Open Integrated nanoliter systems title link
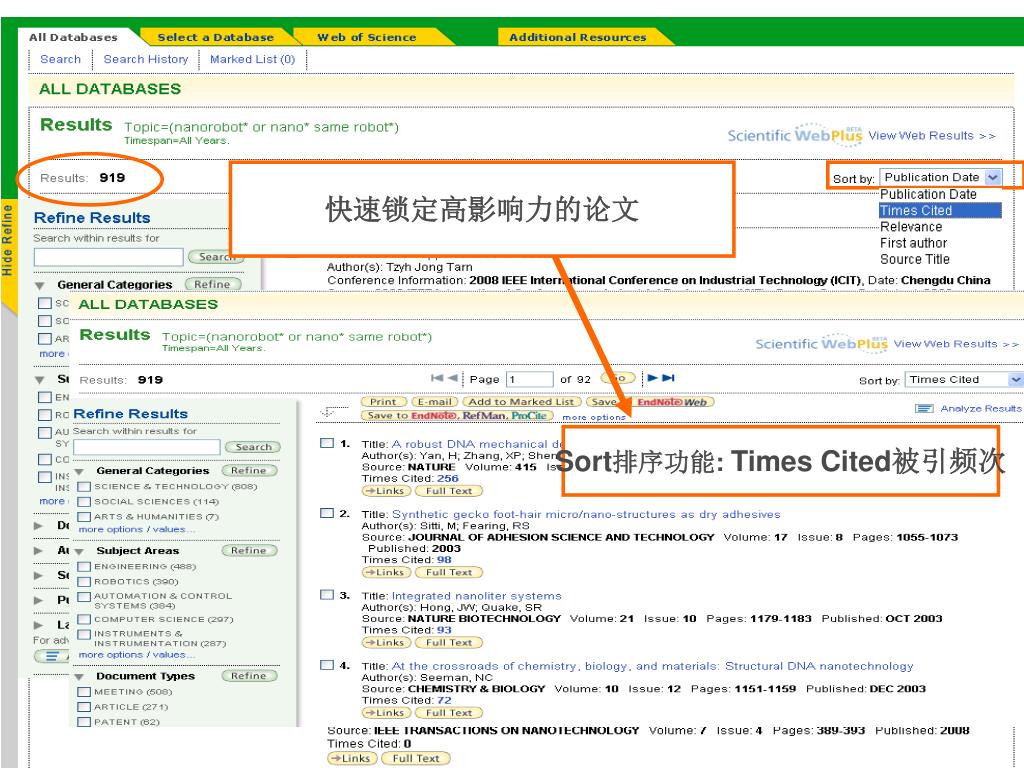Viewport: 1024px width, 768px height. pyautogui.click(x=477, y=596)
